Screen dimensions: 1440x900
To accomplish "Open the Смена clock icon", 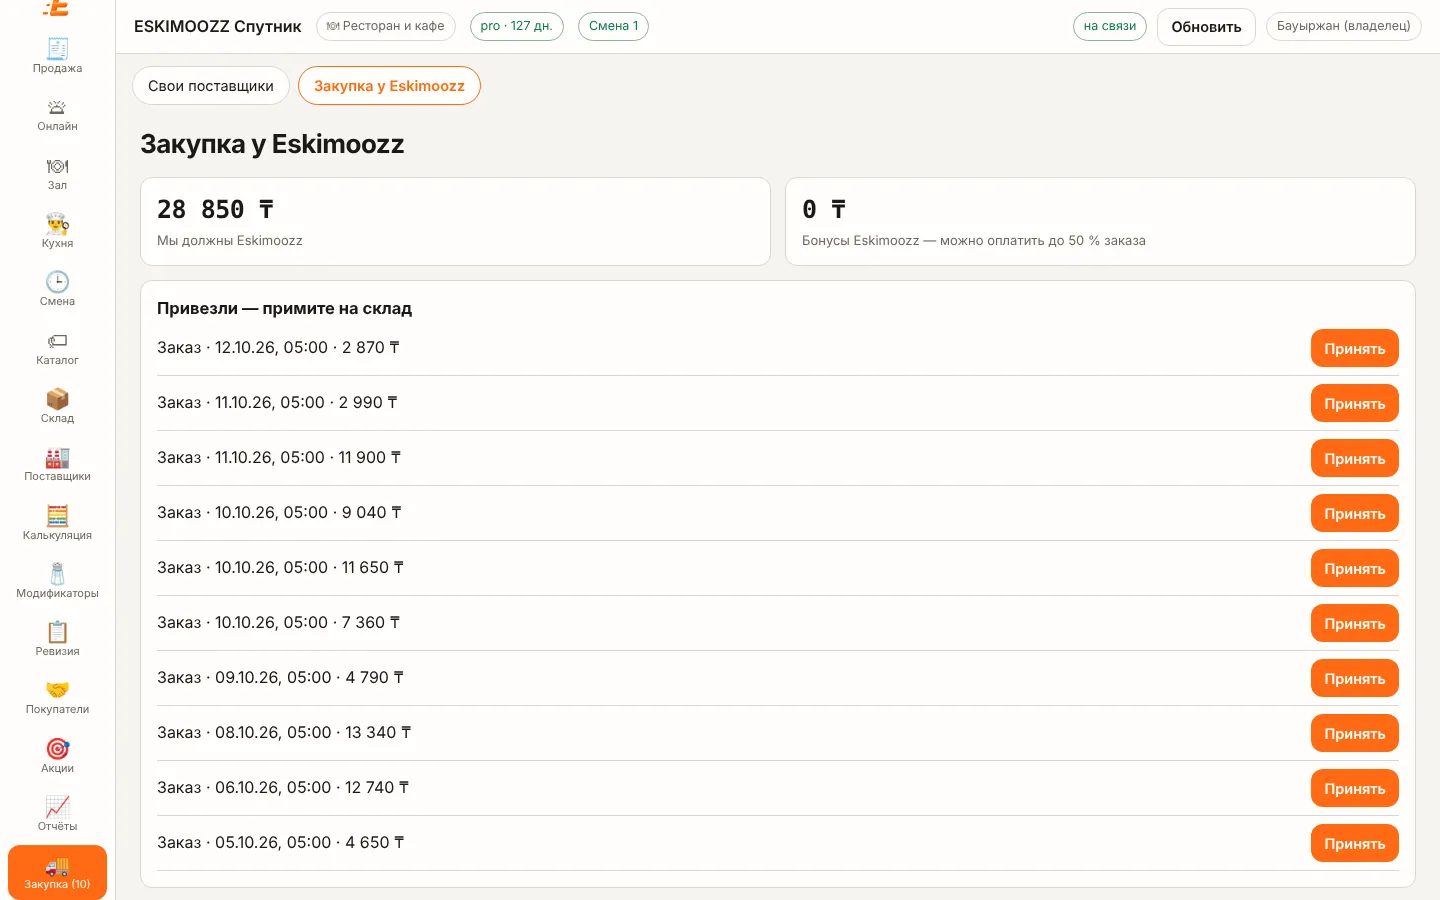I will (57, 281).
